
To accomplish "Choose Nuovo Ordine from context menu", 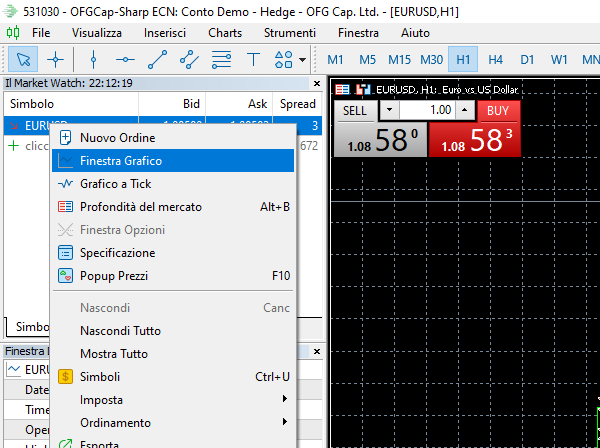I will point(173,138).
